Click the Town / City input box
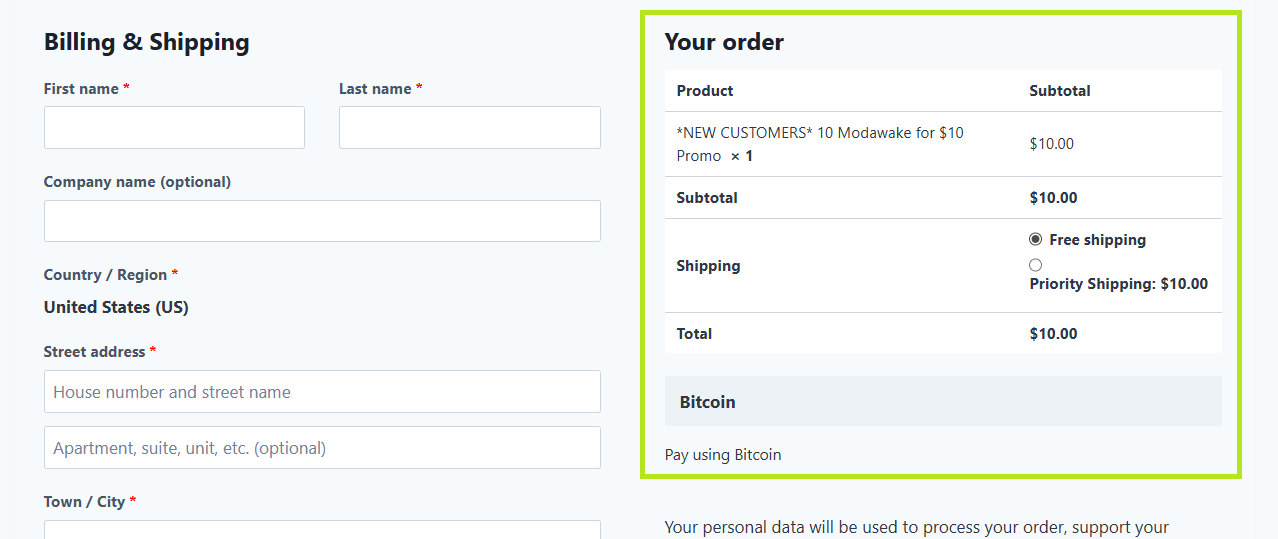Image resolution: width=1278 pixels, height=539 pixels. (322, 530)
